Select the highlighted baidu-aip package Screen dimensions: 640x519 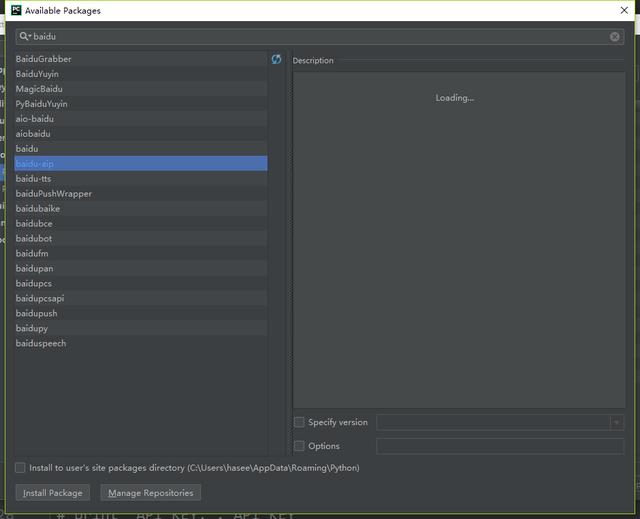[141, 164]
